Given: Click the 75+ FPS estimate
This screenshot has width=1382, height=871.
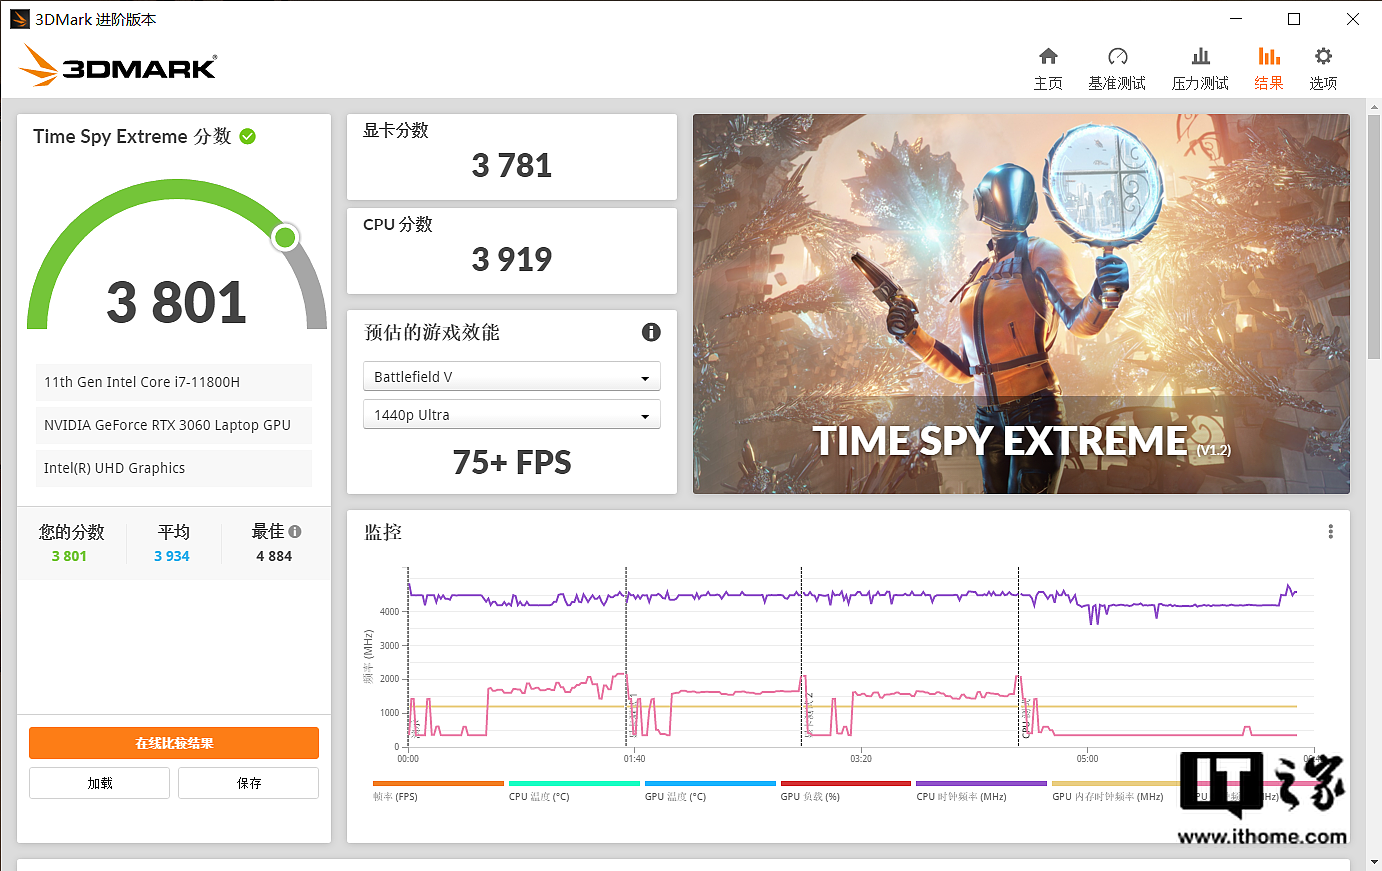Looking at the screenshot, I should click(512, 462).
